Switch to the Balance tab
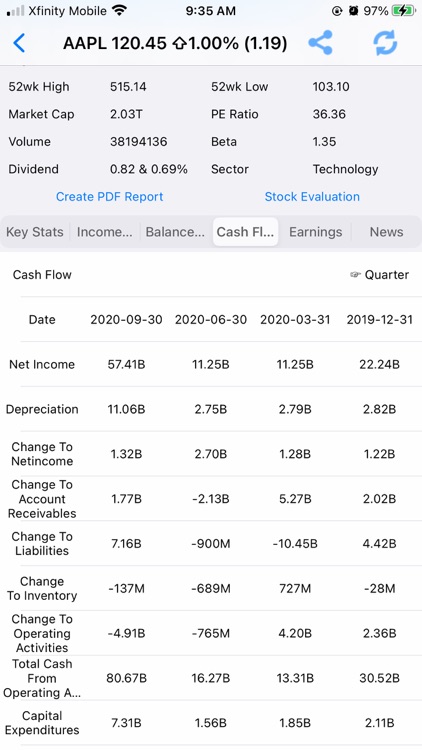 click(175, 232)
